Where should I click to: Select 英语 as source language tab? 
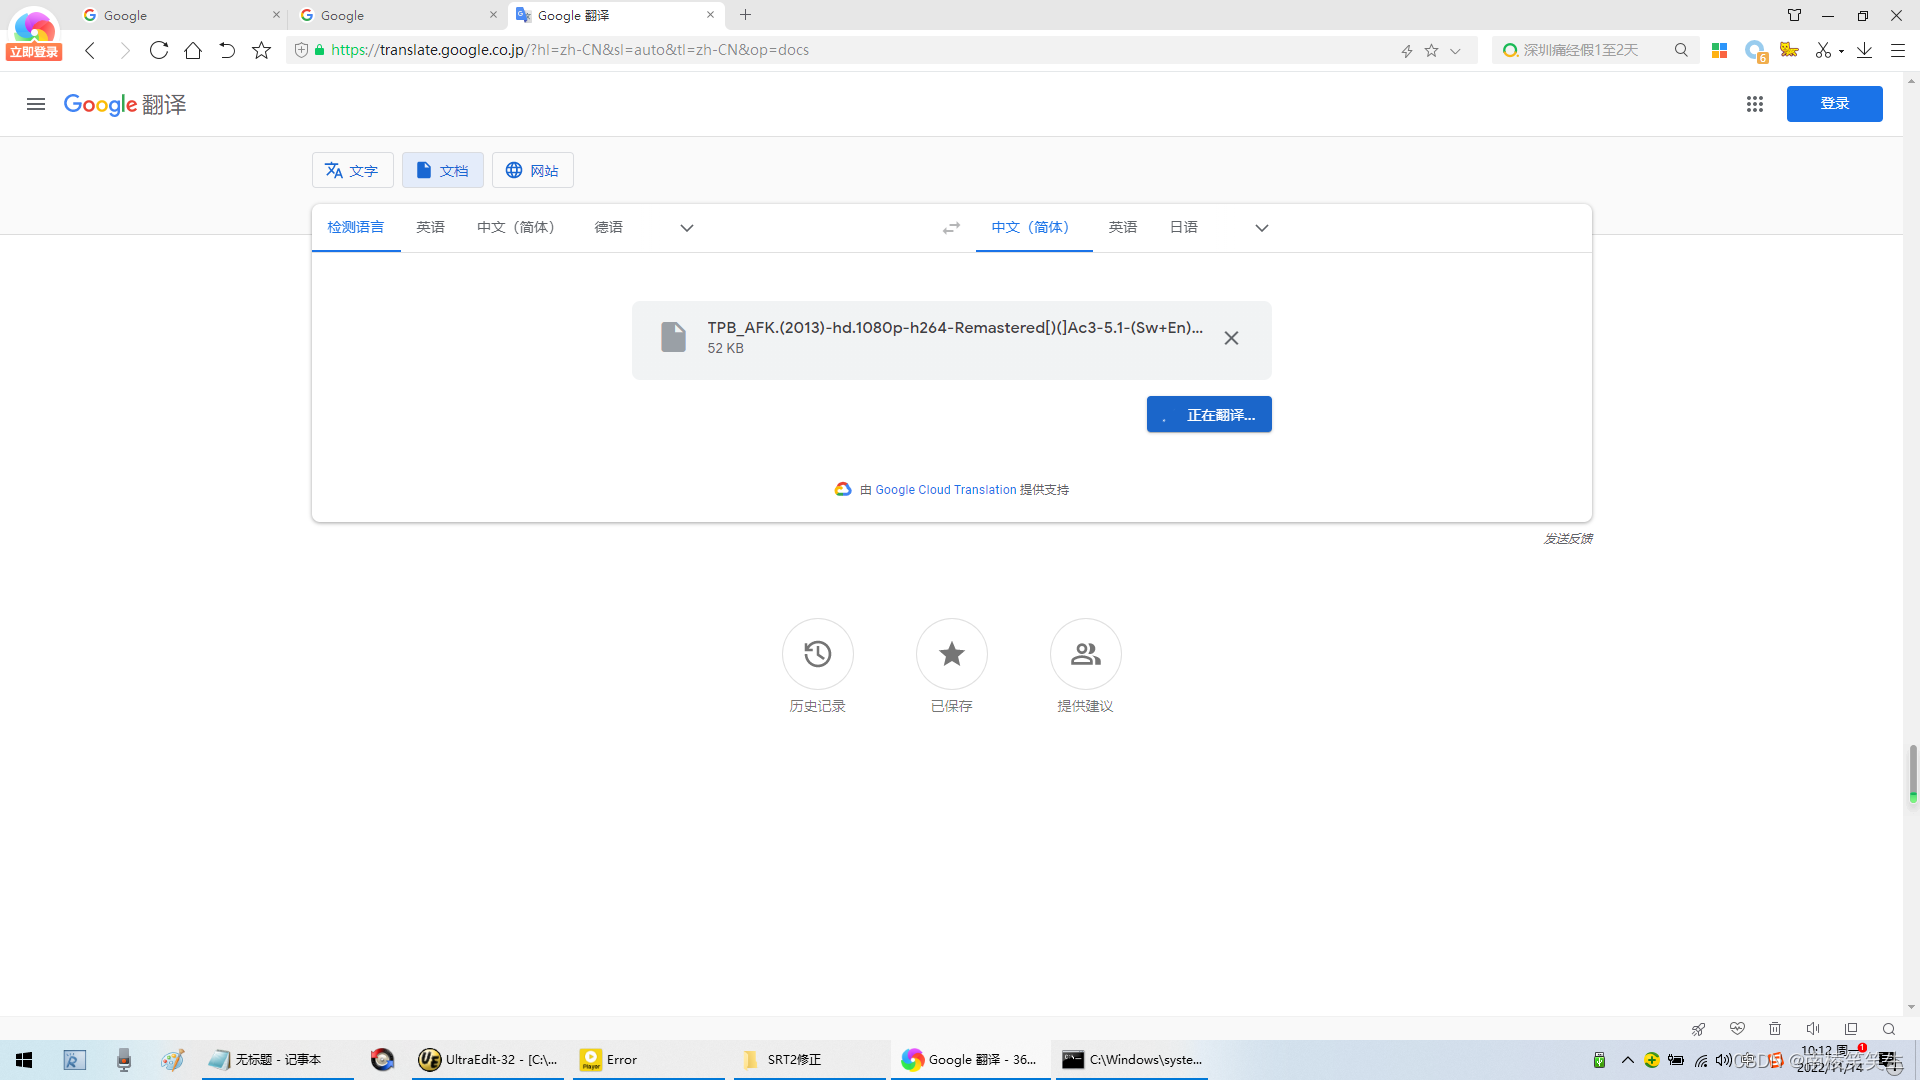[430, 227]
